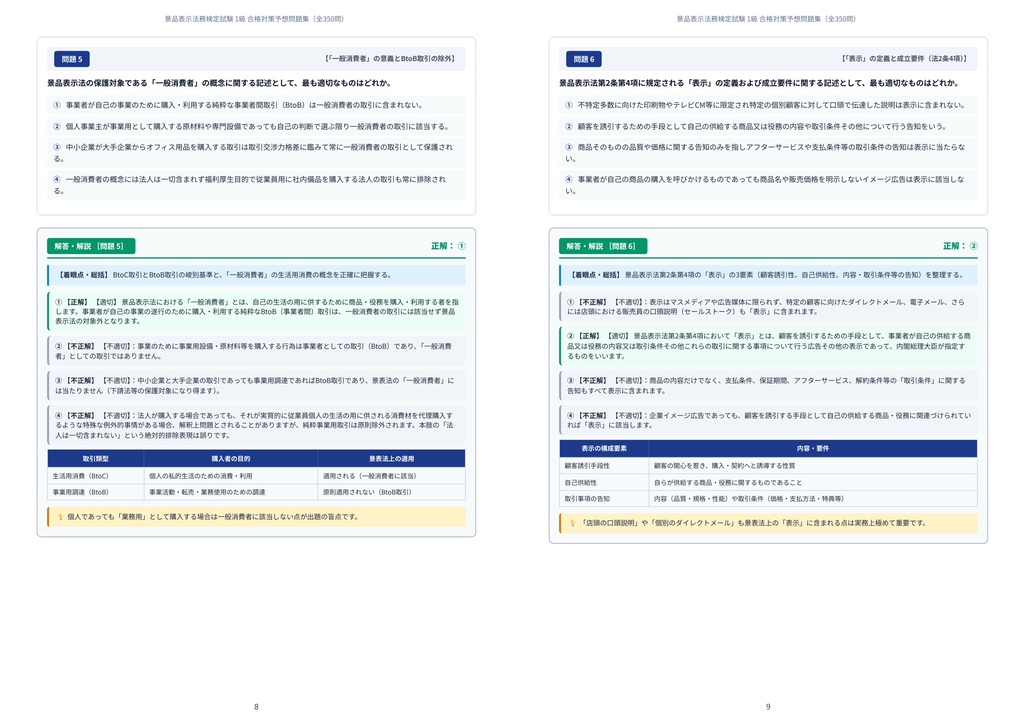
Task: Click 問題5 explanation ③【不正解】 about 下請法等
Action: pos(256,386)
